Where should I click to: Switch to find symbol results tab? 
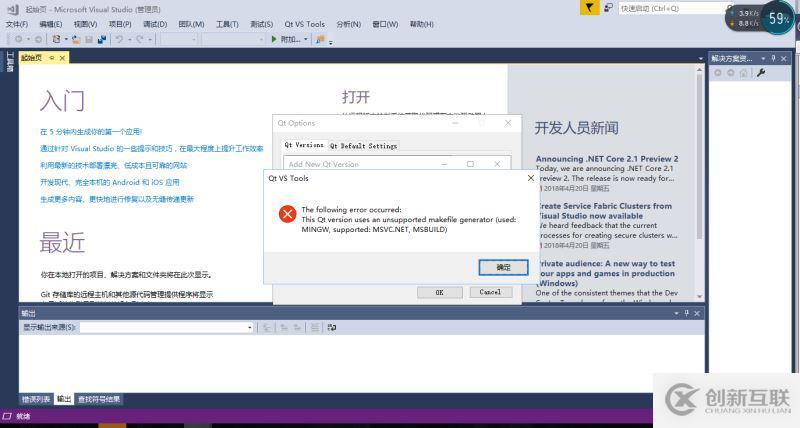coord(99,399)
